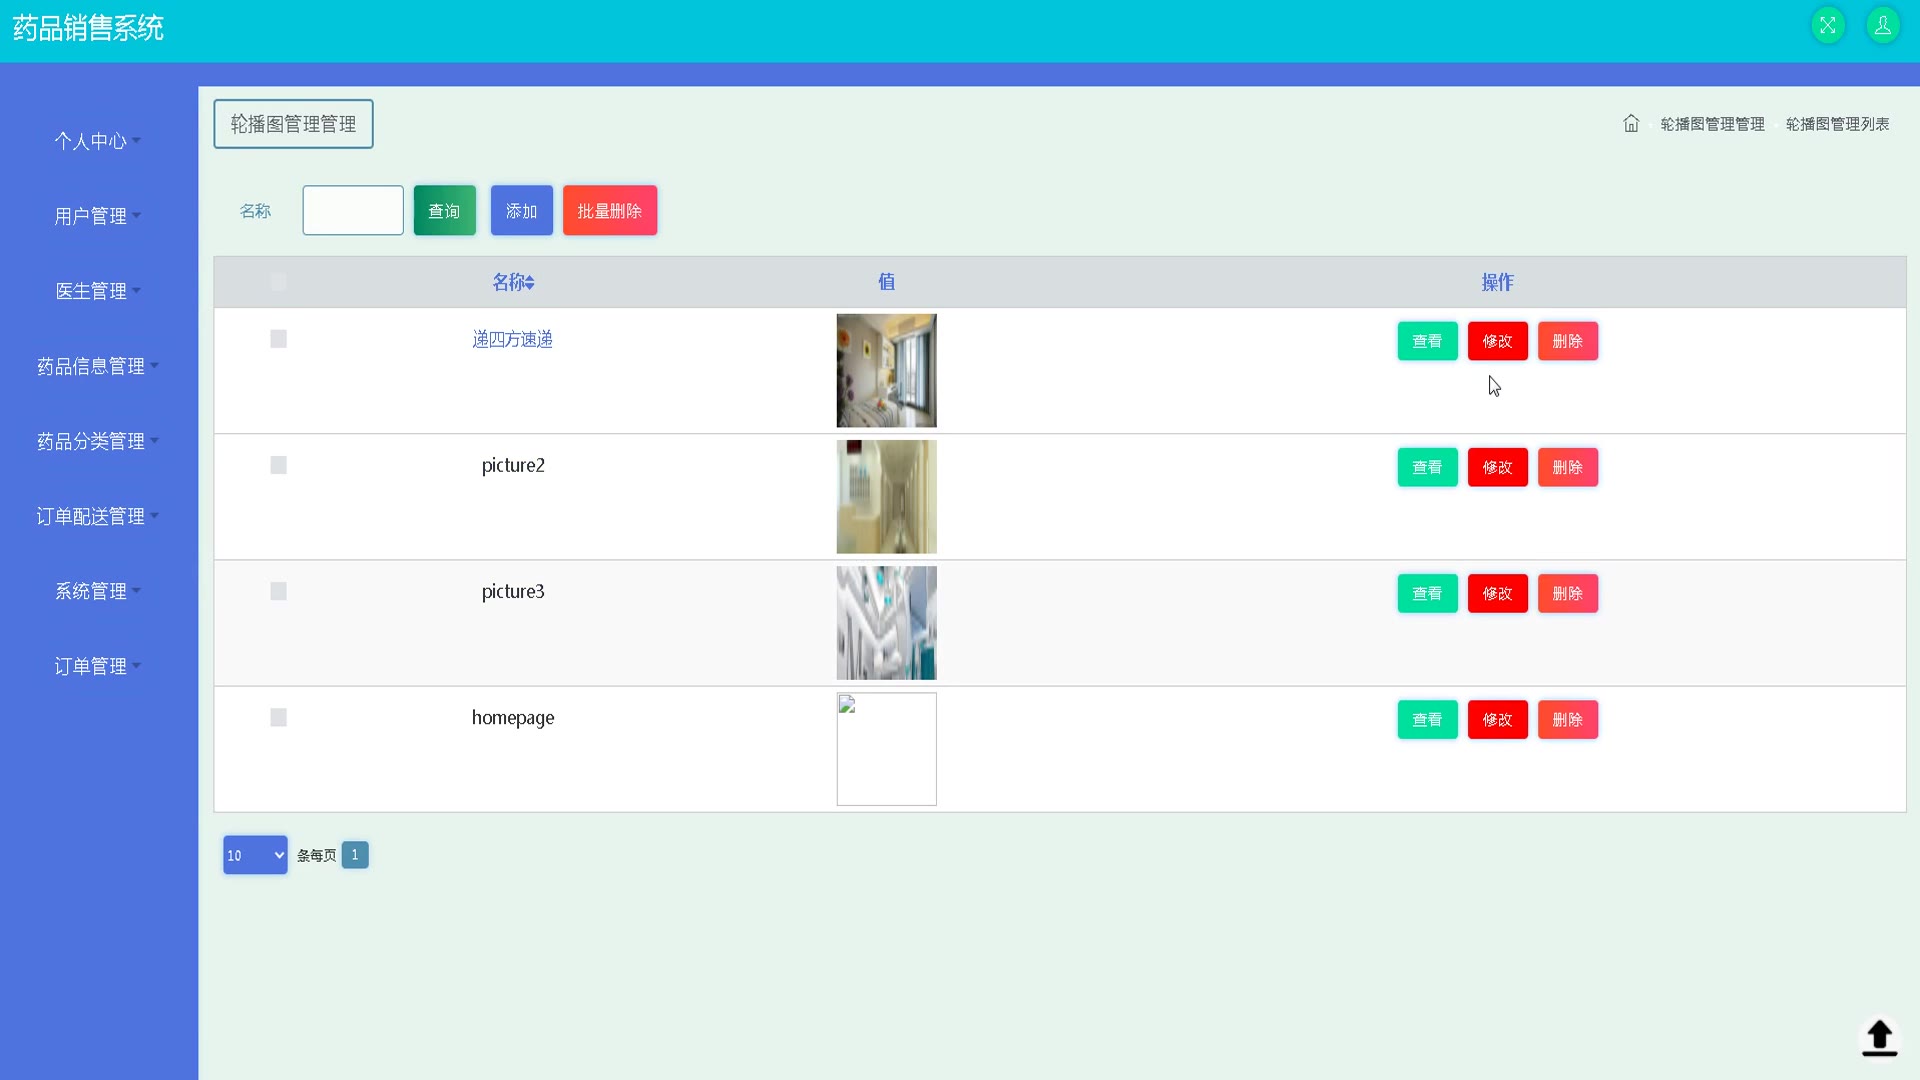Open the rows-per-page dropdown
1920x1080 pixels.
[255, 855]
